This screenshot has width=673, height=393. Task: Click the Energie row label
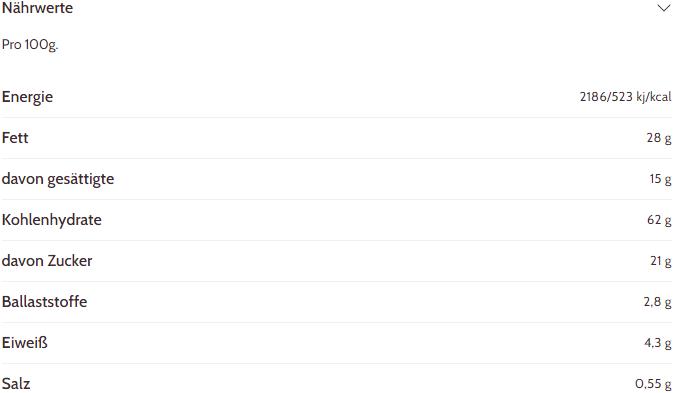[x=27, y=97]
